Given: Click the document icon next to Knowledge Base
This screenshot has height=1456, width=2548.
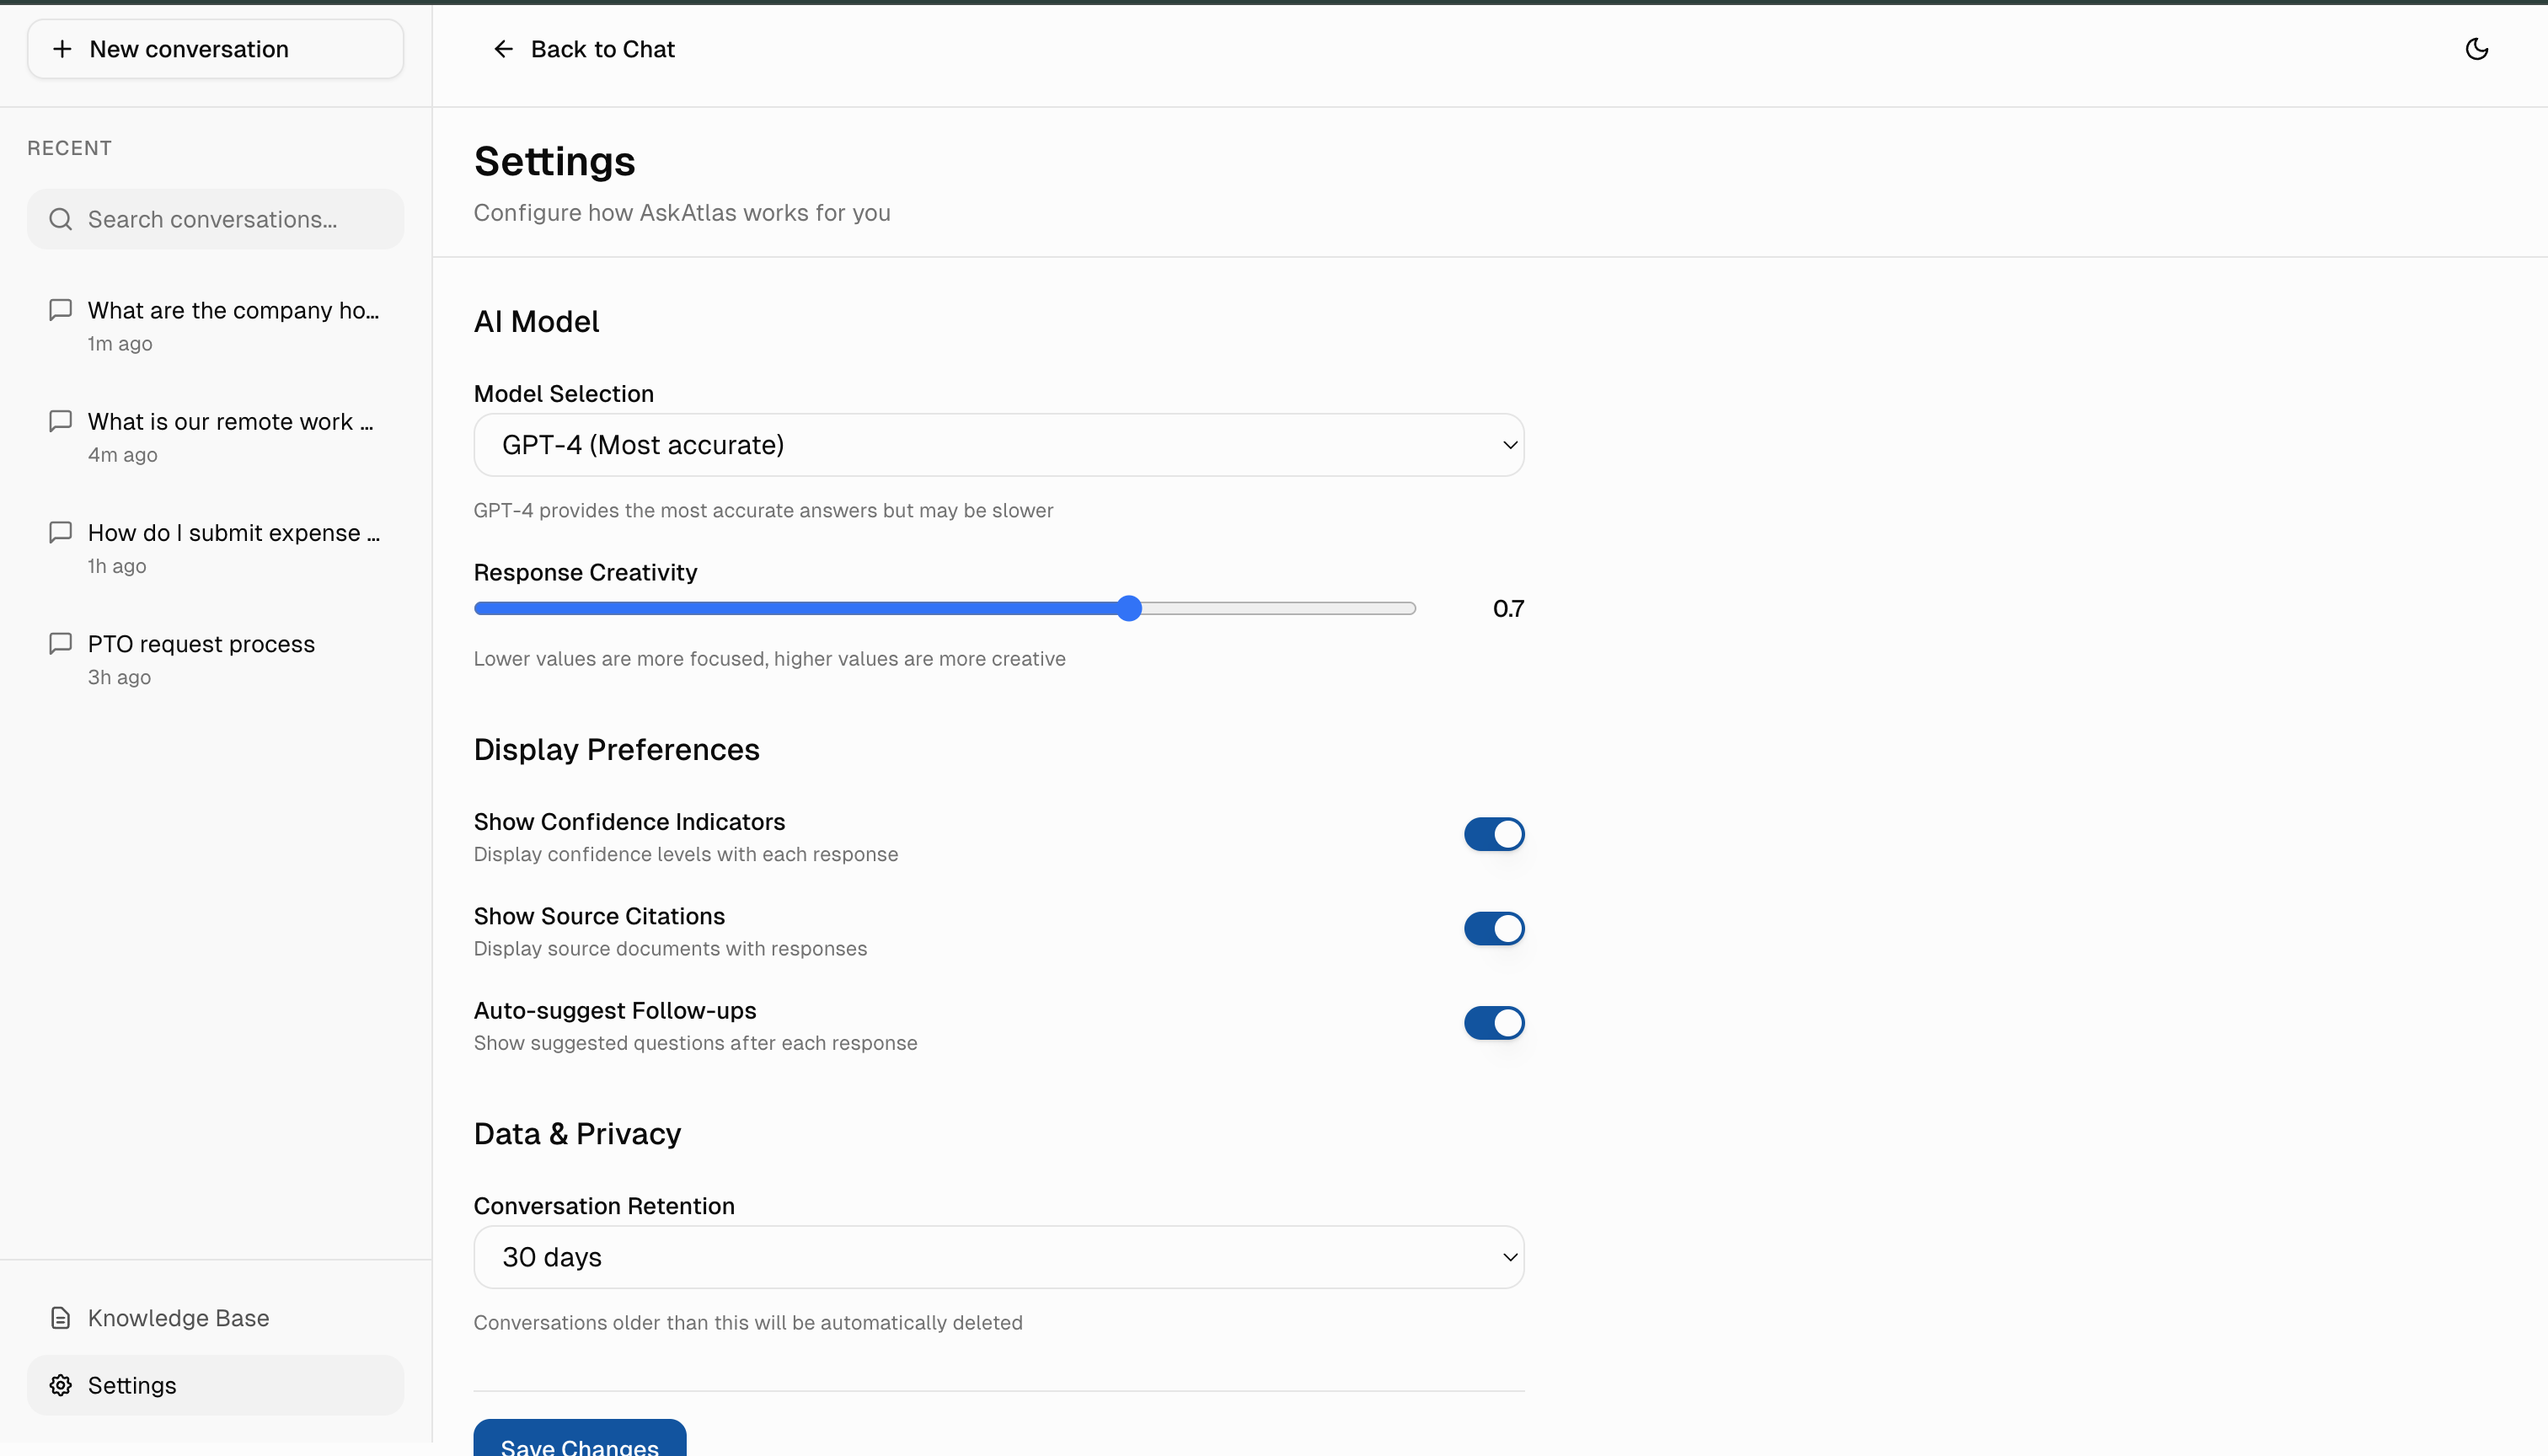Looking at the screenshot, I should pyautogui.click(x=60, y=1317).
